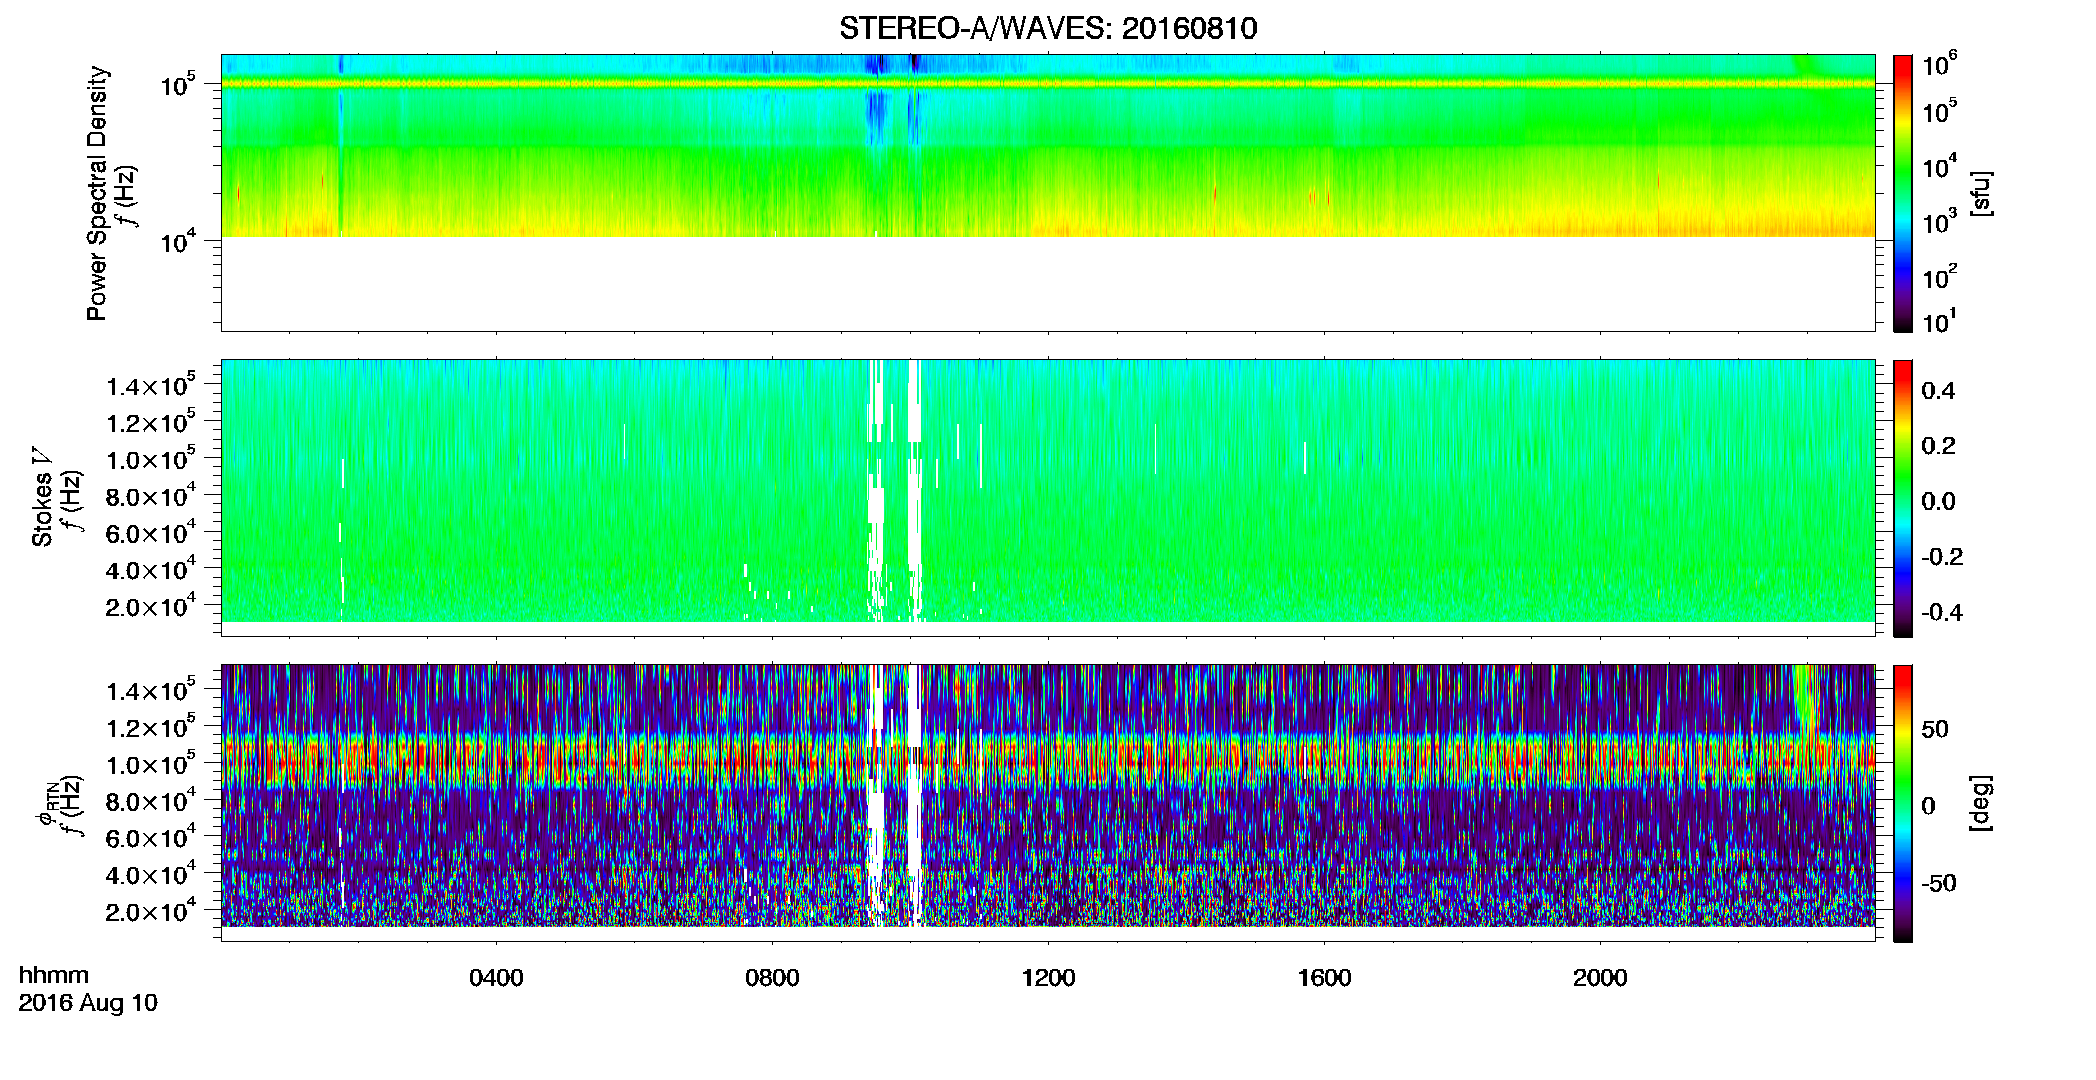
Task: Click the [deg] colorbar unit label
Action: [x=1981, y=803]
